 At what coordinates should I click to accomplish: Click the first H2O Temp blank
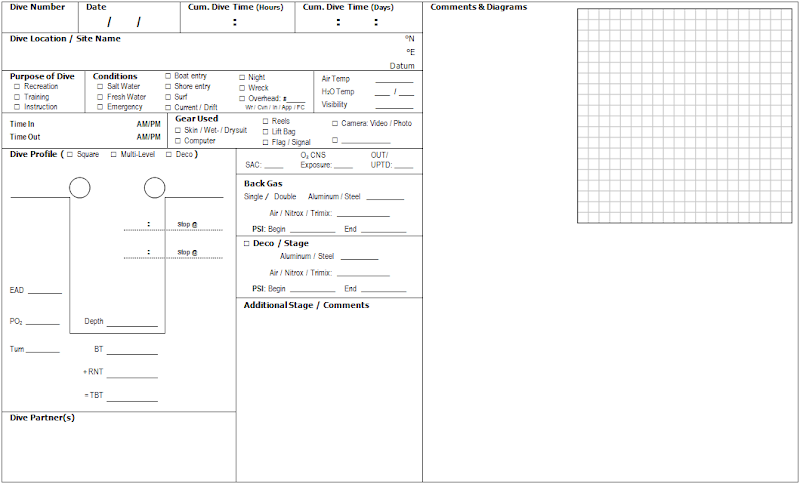point(382,93)
